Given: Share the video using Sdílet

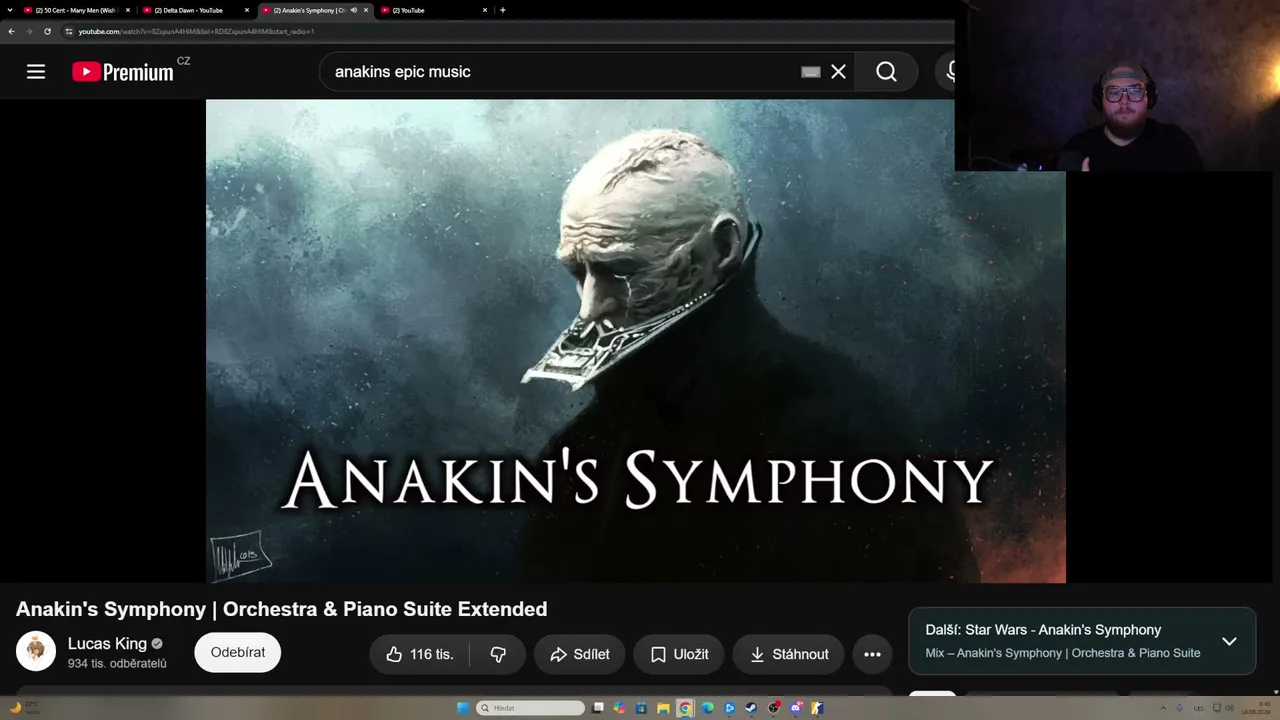Looking at the screenshot, I should tap(579, 654).
